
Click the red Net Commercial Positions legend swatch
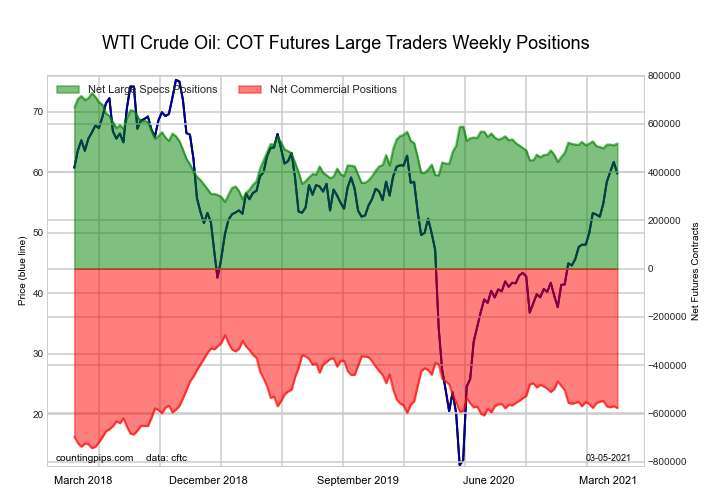coord(250,90)
